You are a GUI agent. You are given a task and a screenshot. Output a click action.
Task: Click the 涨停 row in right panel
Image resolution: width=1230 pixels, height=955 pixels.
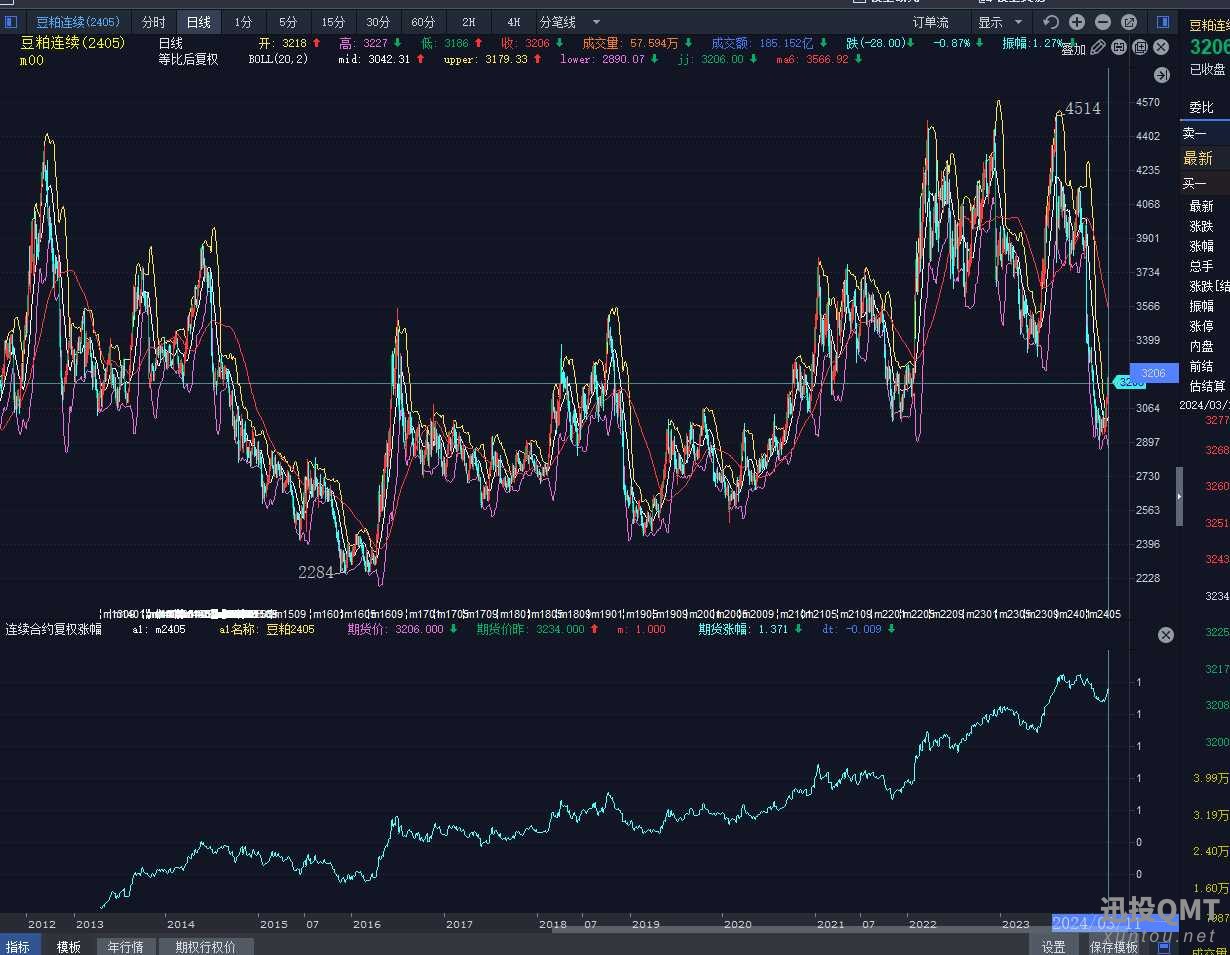[1205, 326]
